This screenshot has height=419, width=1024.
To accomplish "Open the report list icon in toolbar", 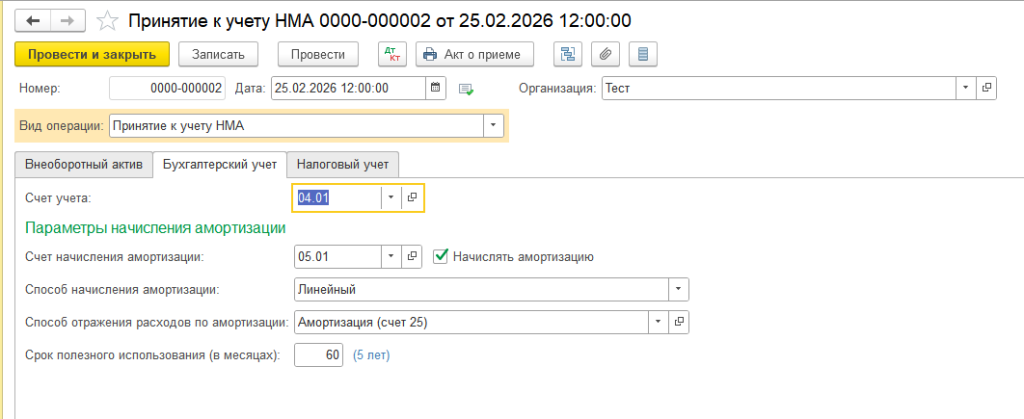I will pos(643,54).
